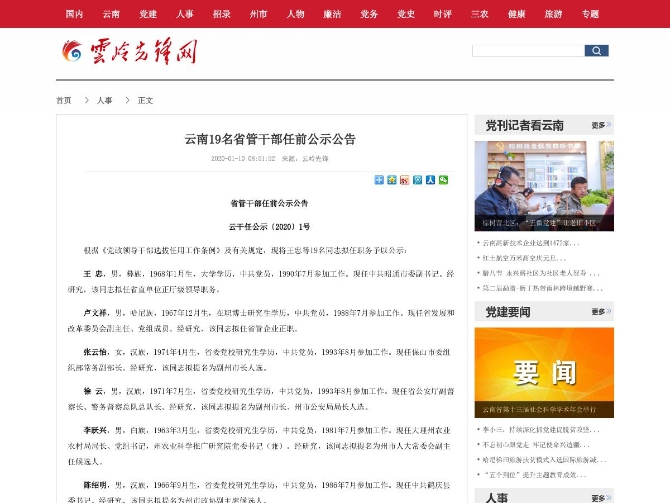670x503 pixels.
Task: Click the light blue circular share icon
Action: 418,180
